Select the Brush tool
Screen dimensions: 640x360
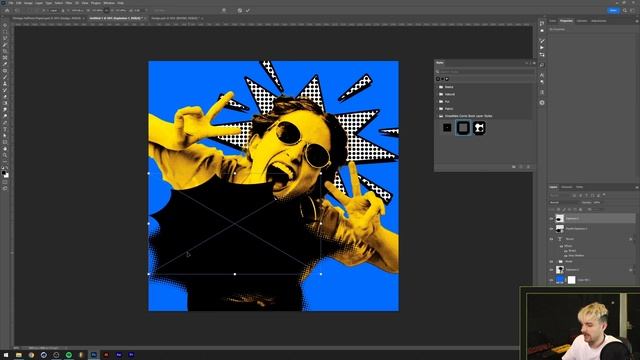pos(5,77)
